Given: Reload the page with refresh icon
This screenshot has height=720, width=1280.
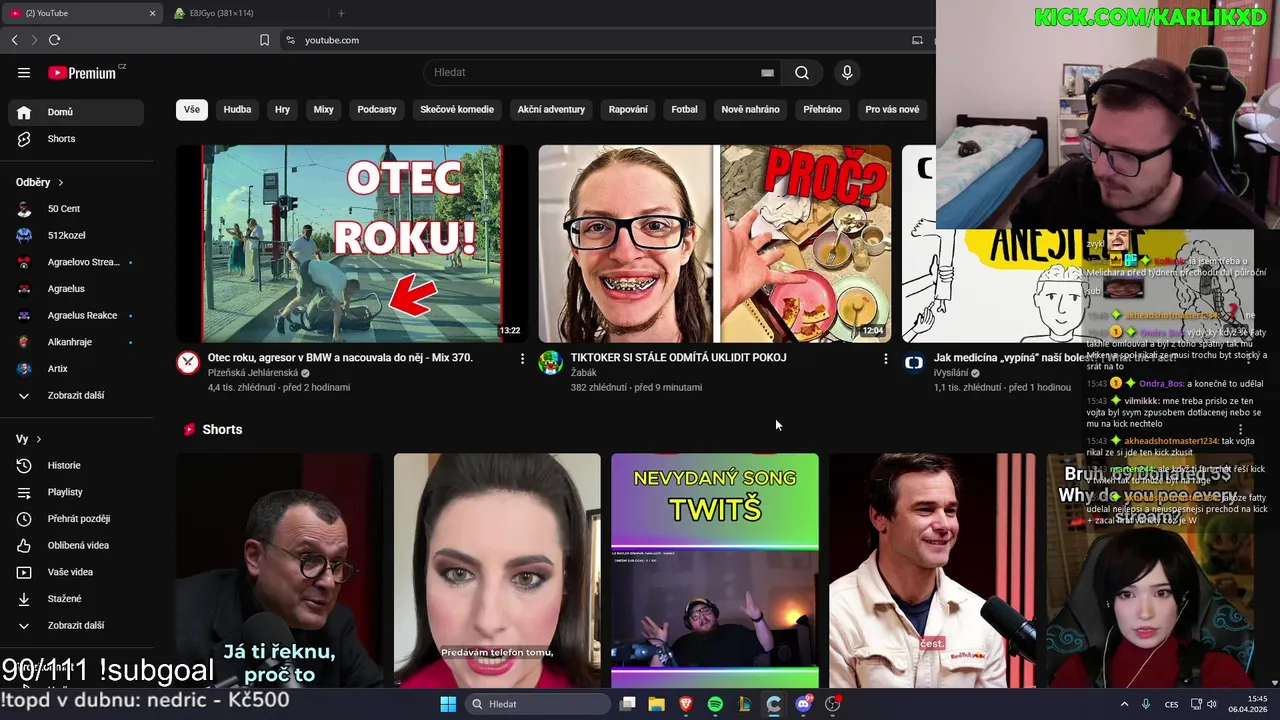Looking at the screenshot, I should 54,40.
